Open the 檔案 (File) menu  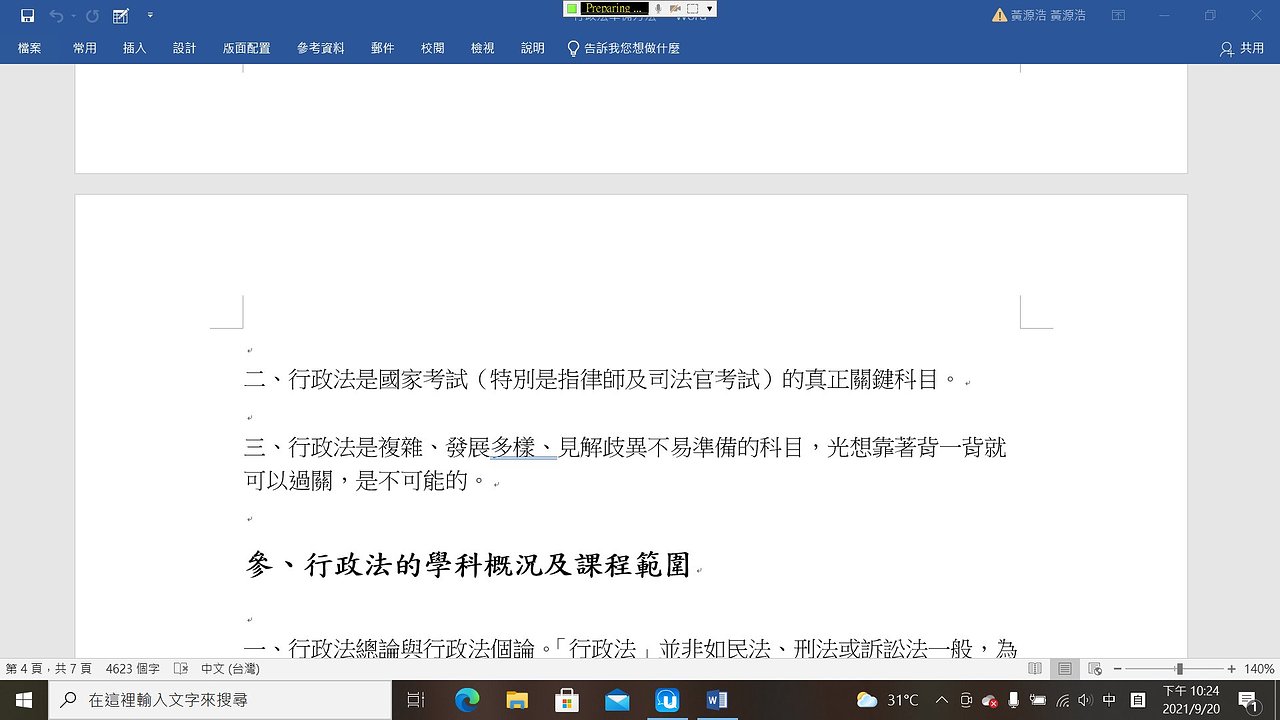[30, 48]
